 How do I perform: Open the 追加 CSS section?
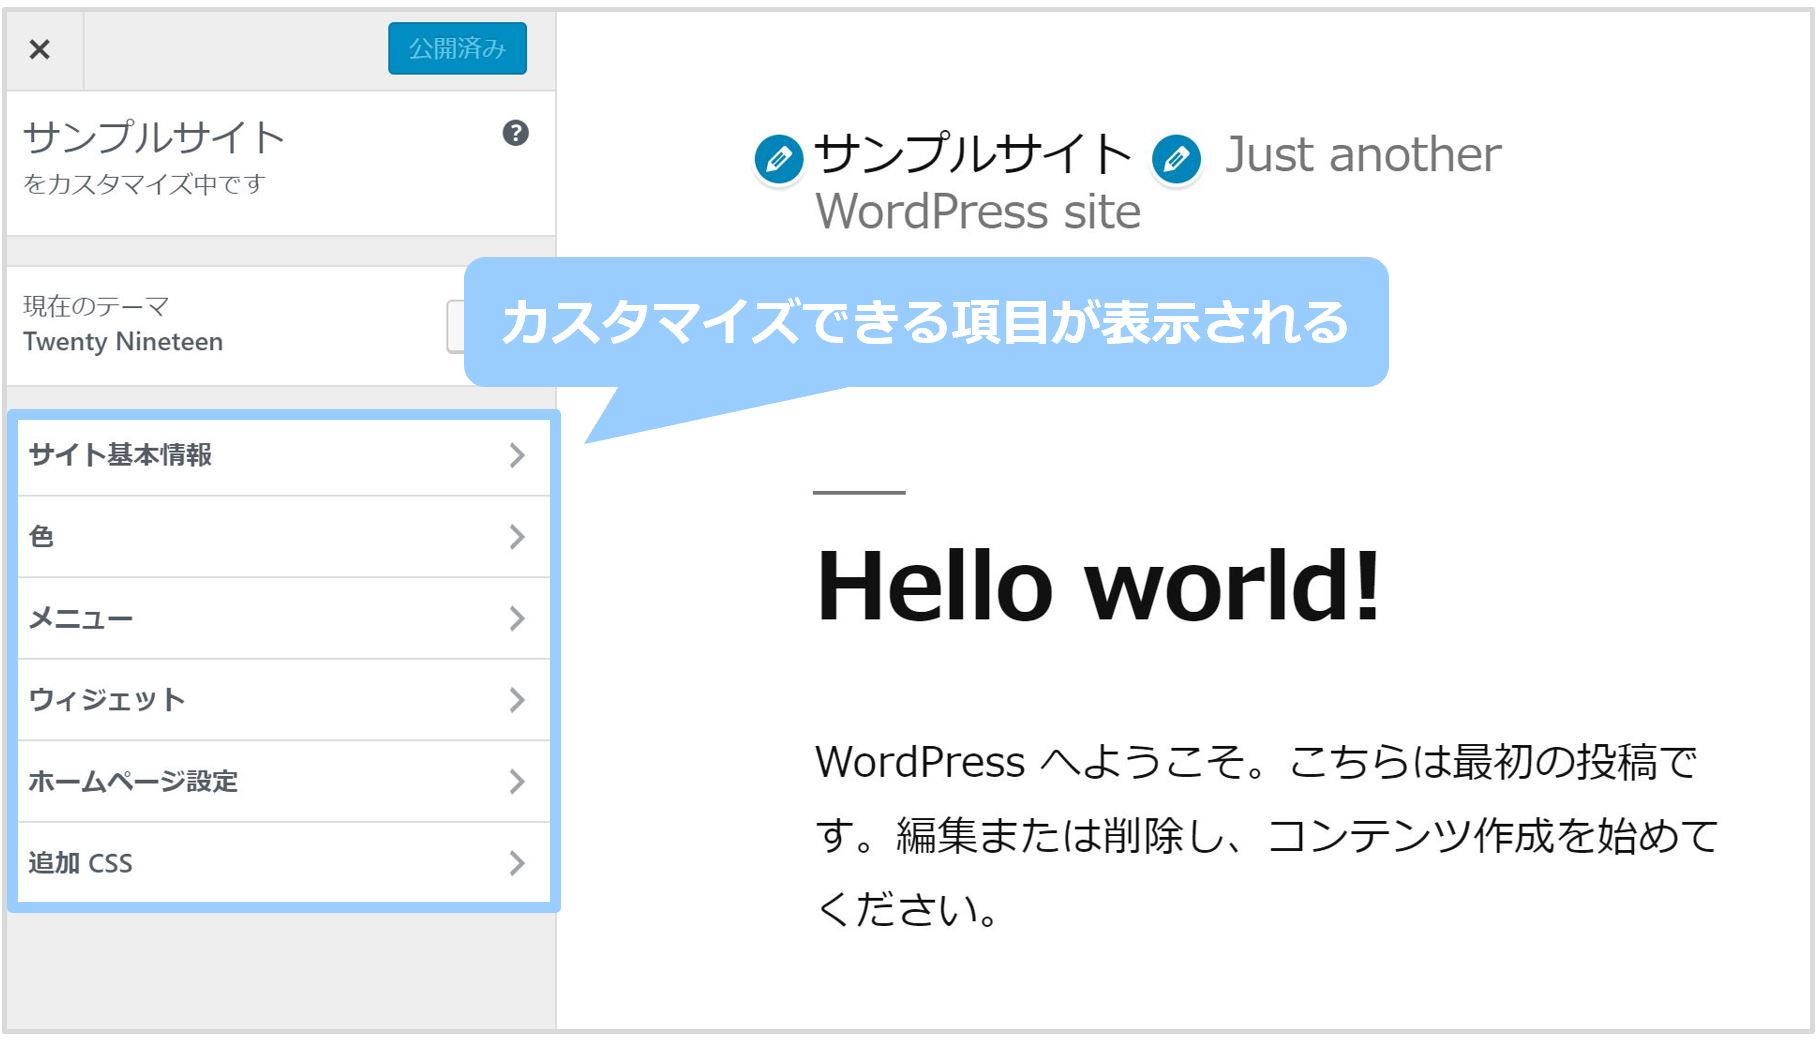click(x=80, y=863)
